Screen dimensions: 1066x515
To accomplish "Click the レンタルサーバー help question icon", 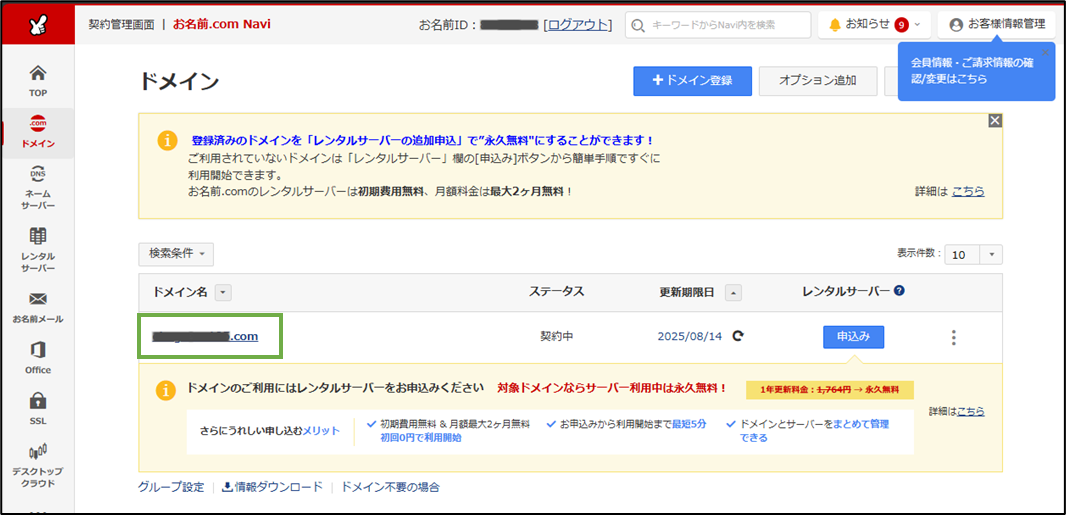I will coord(899,290).
